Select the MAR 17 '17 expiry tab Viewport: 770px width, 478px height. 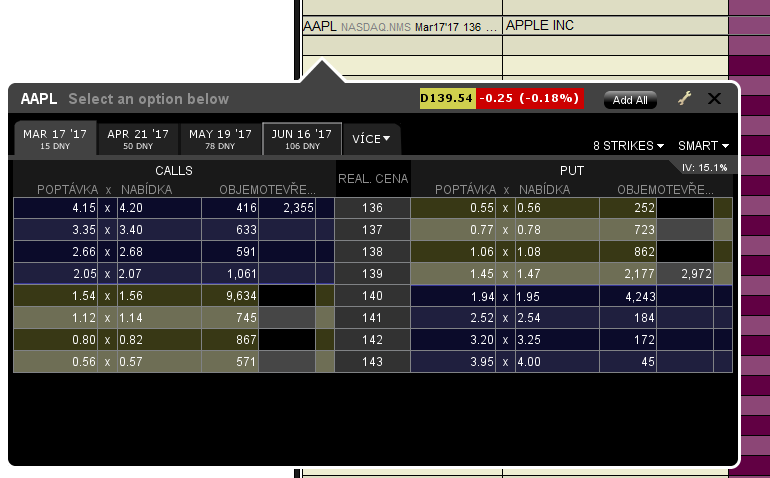click(55, 139)
